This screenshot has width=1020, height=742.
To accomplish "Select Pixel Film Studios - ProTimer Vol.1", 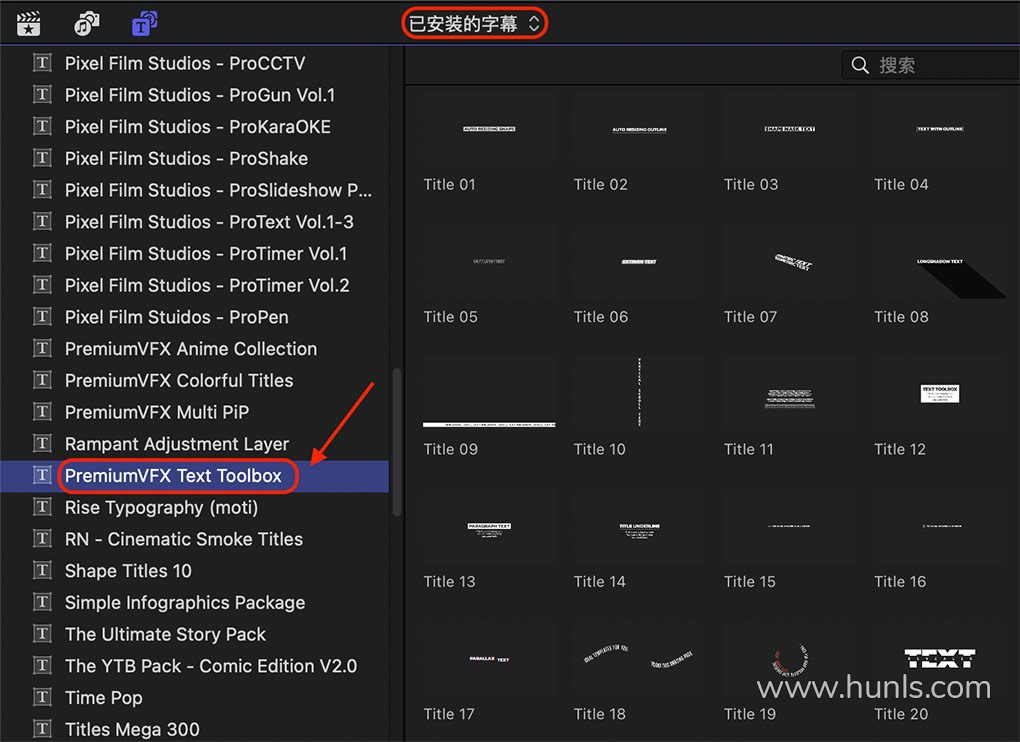I will click(195, 254).
